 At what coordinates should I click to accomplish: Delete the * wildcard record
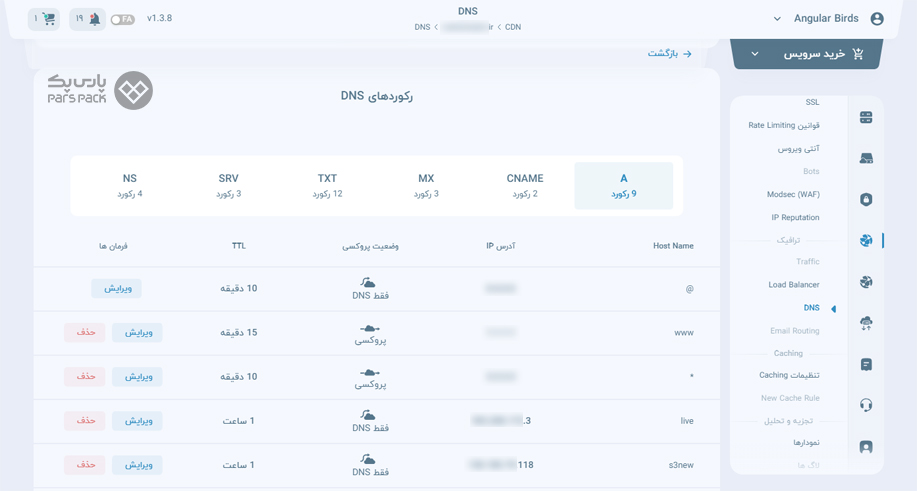pyautogui.click(x=85, y=377)
